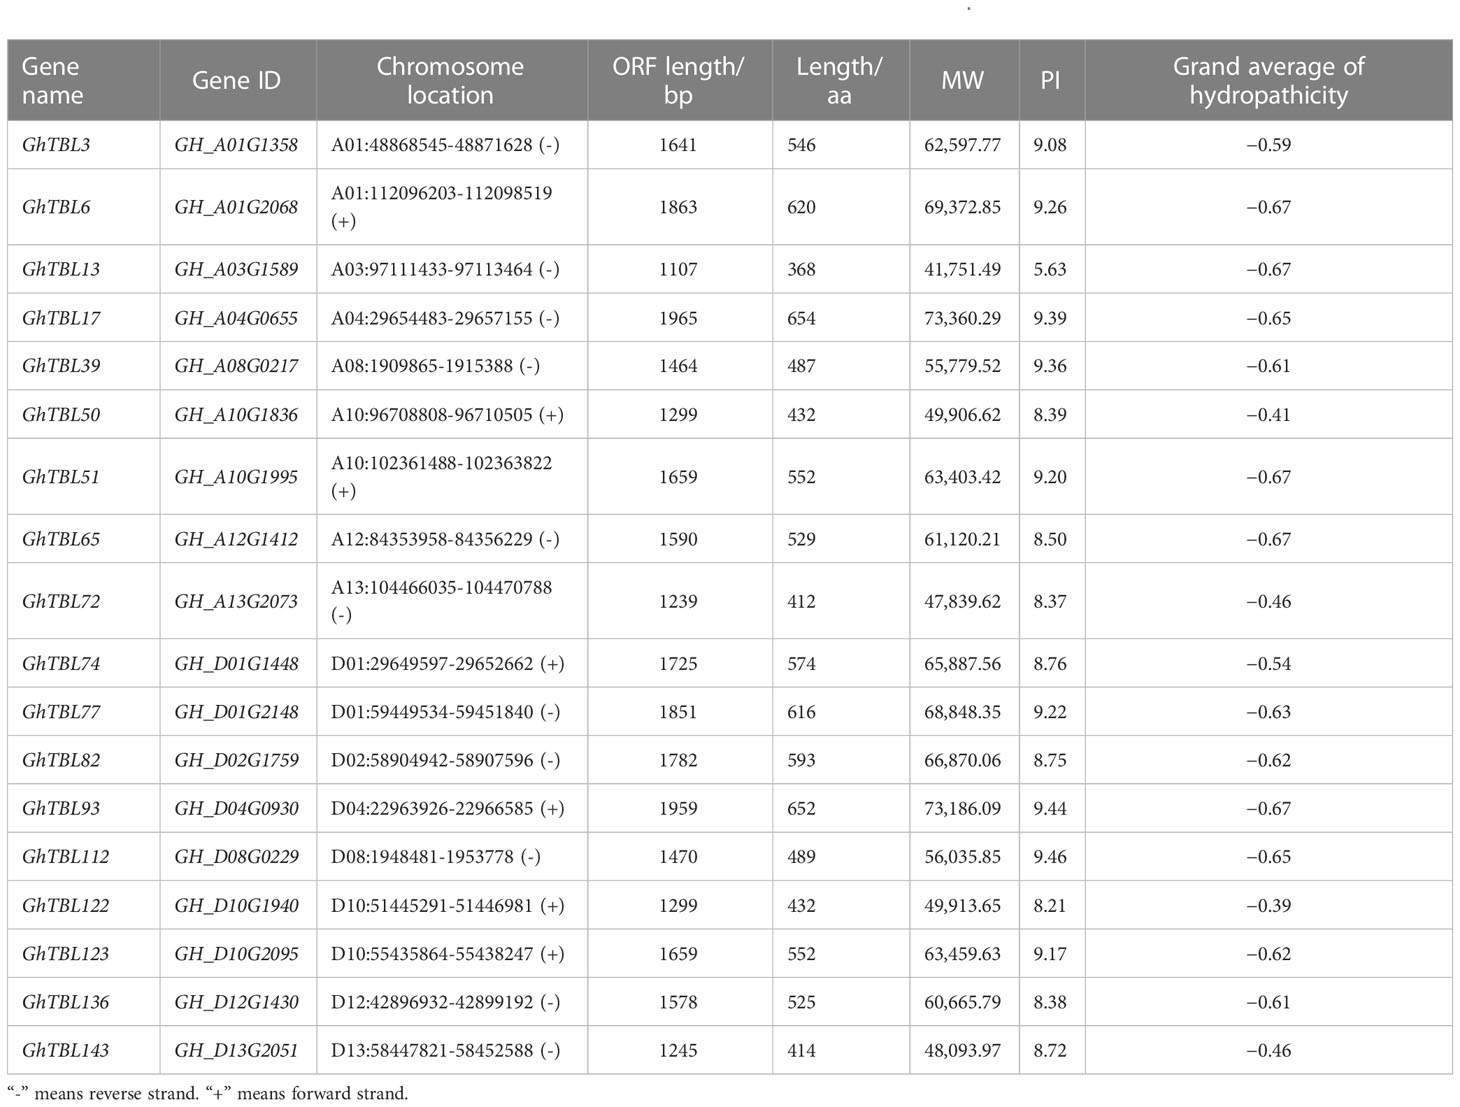
Task: Select gene name GhTBL136
Action: click(66, 1002)
